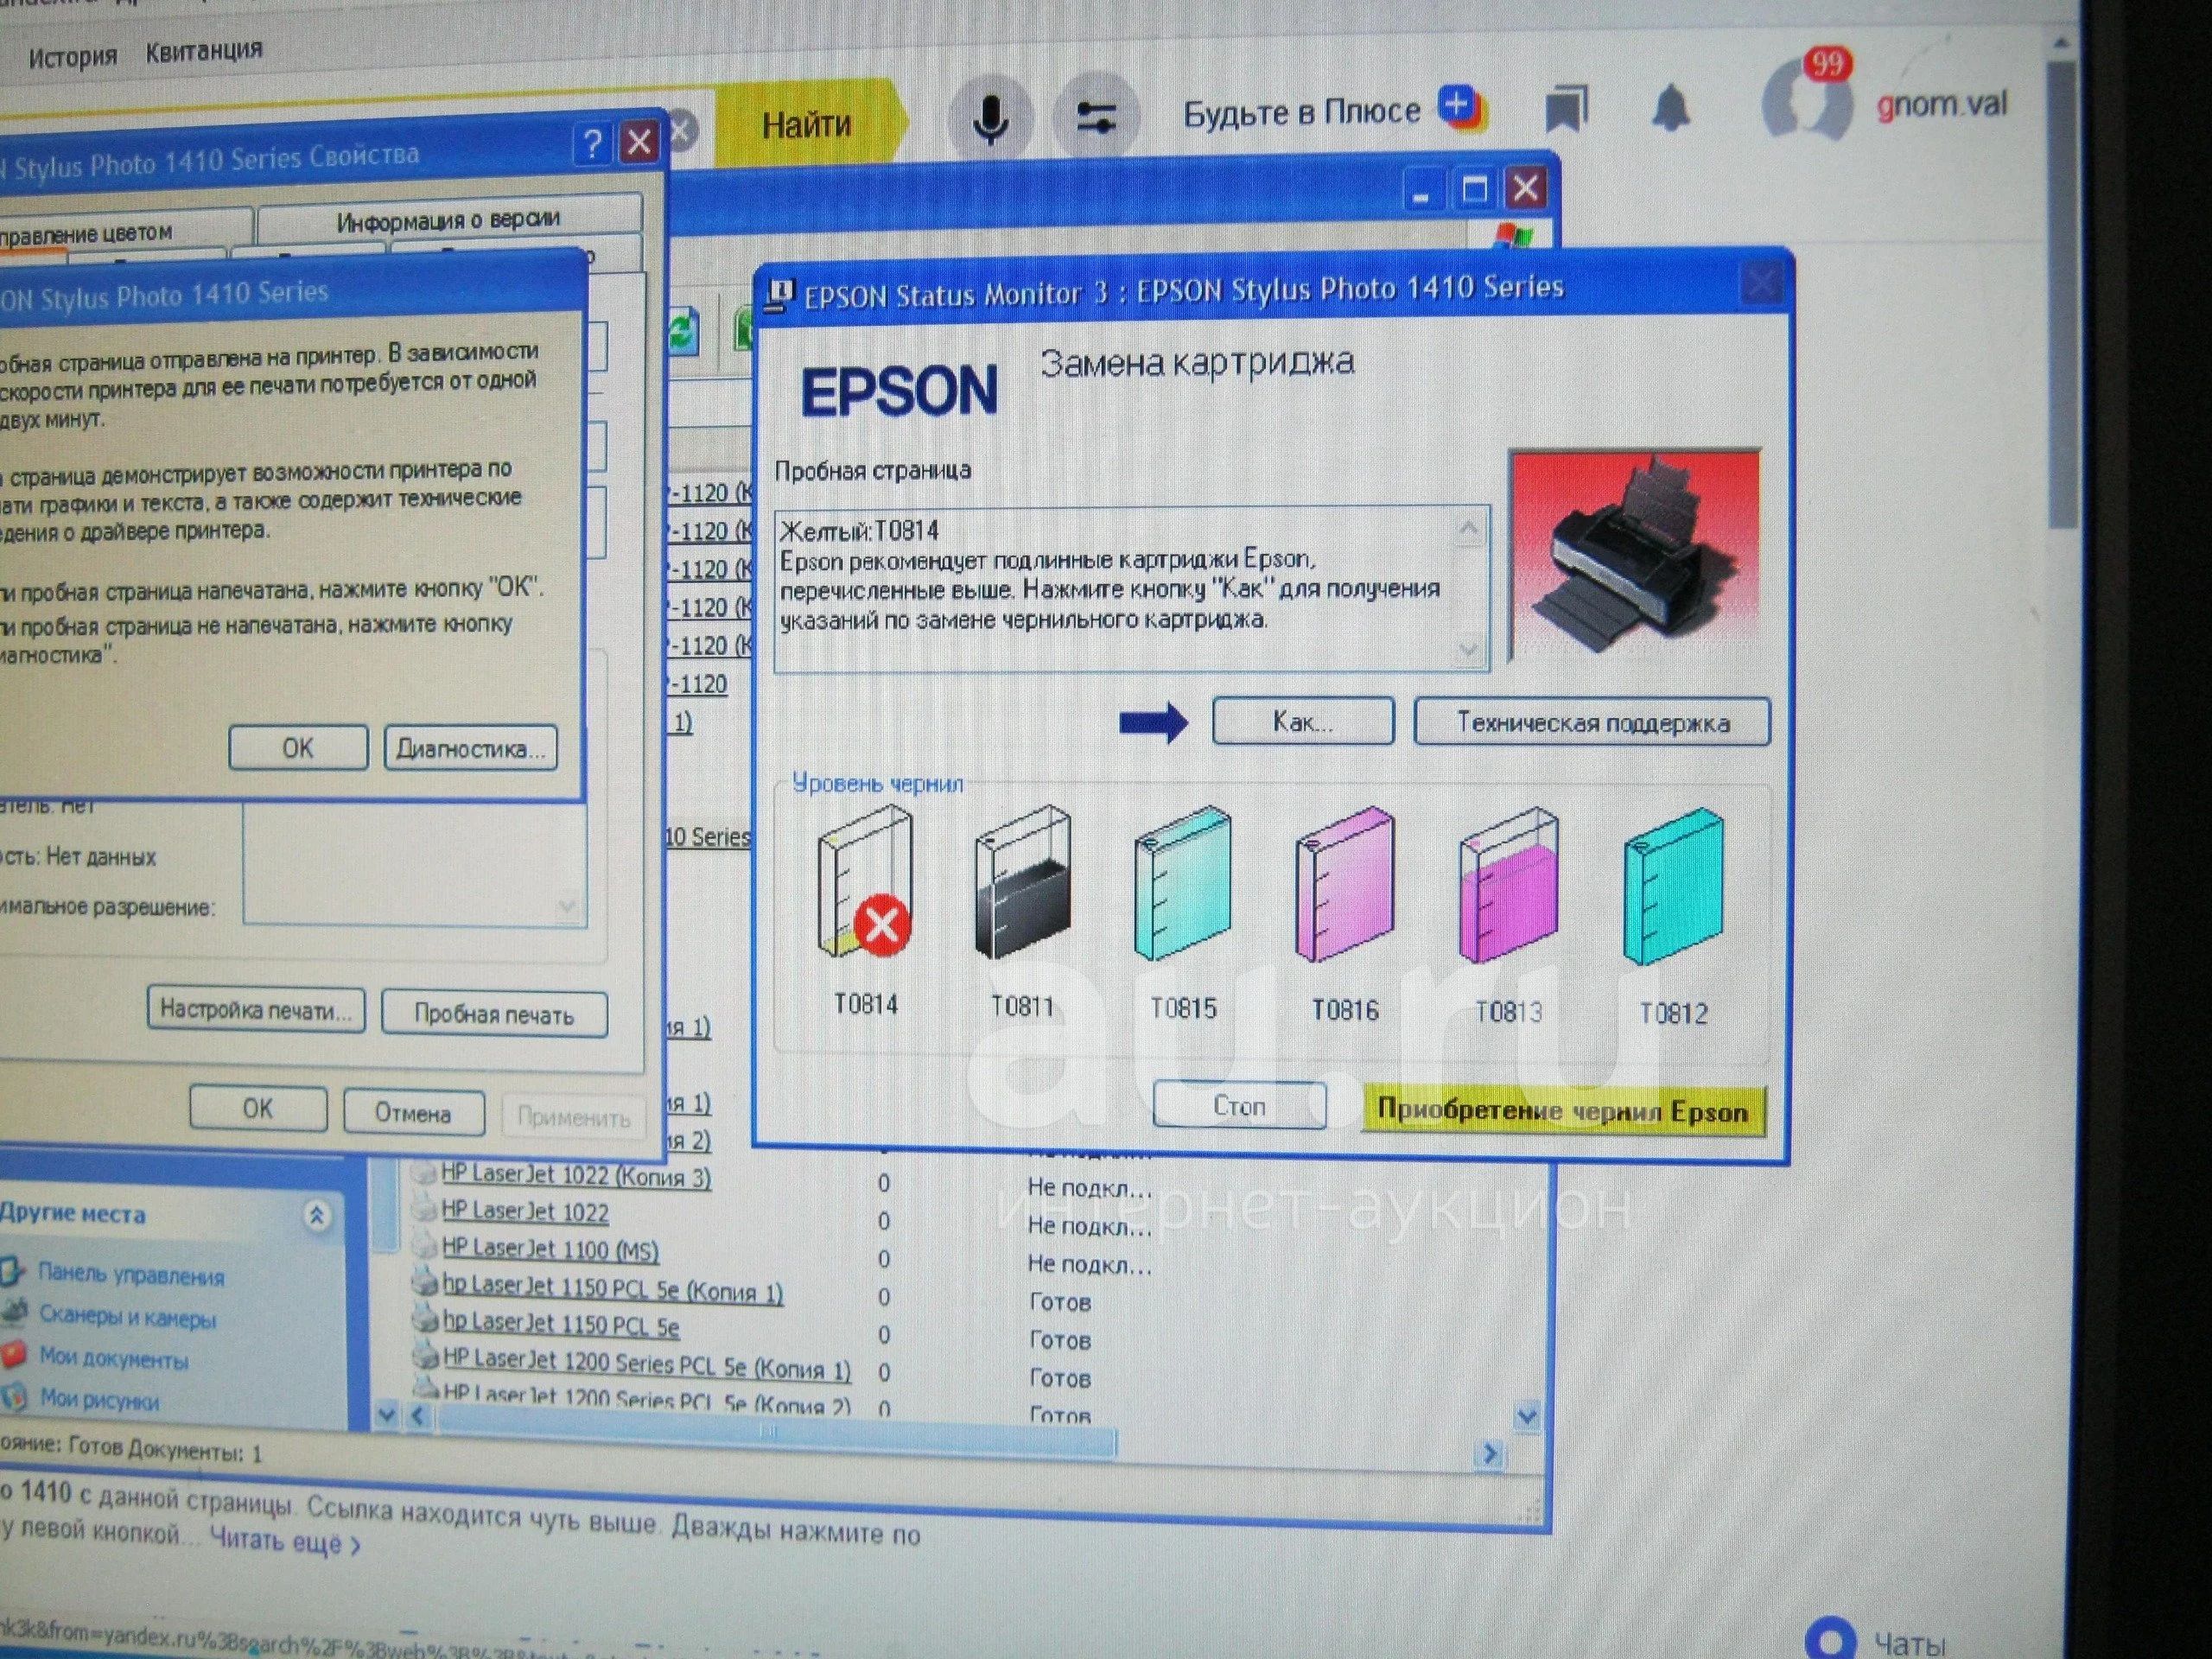The image size is (2212, 1659).
Task: Collapse the Другие места panel
Action: click(316, 1215)
